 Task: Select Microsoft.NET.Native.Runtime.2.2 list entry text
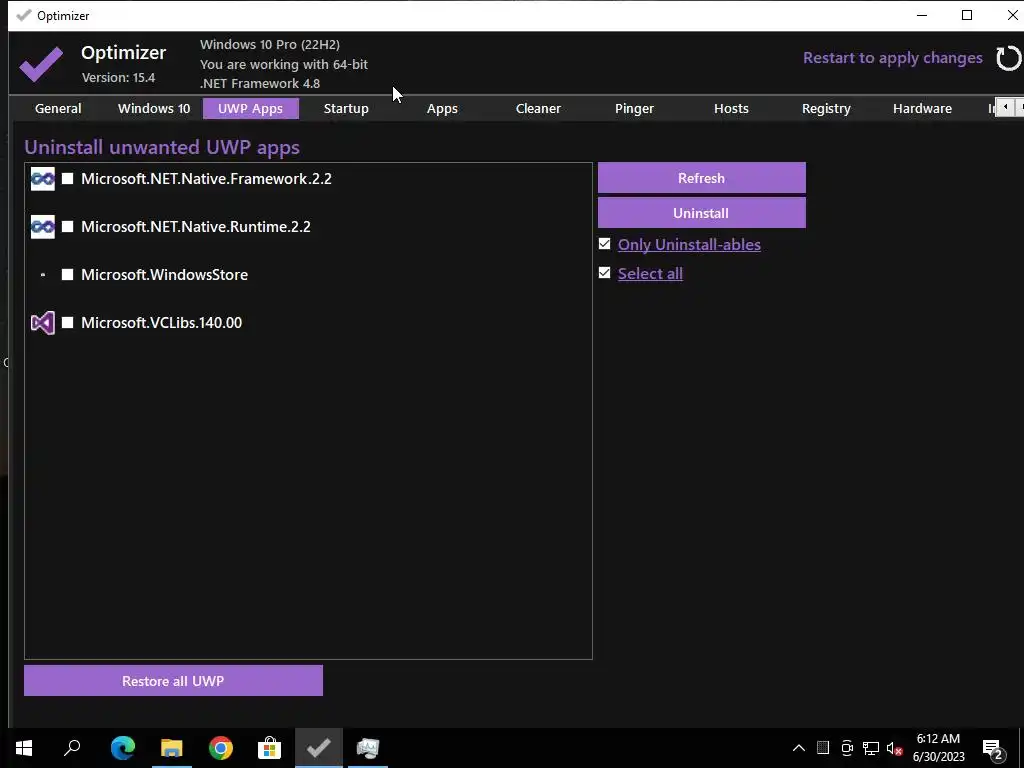[x=196, y=227]
